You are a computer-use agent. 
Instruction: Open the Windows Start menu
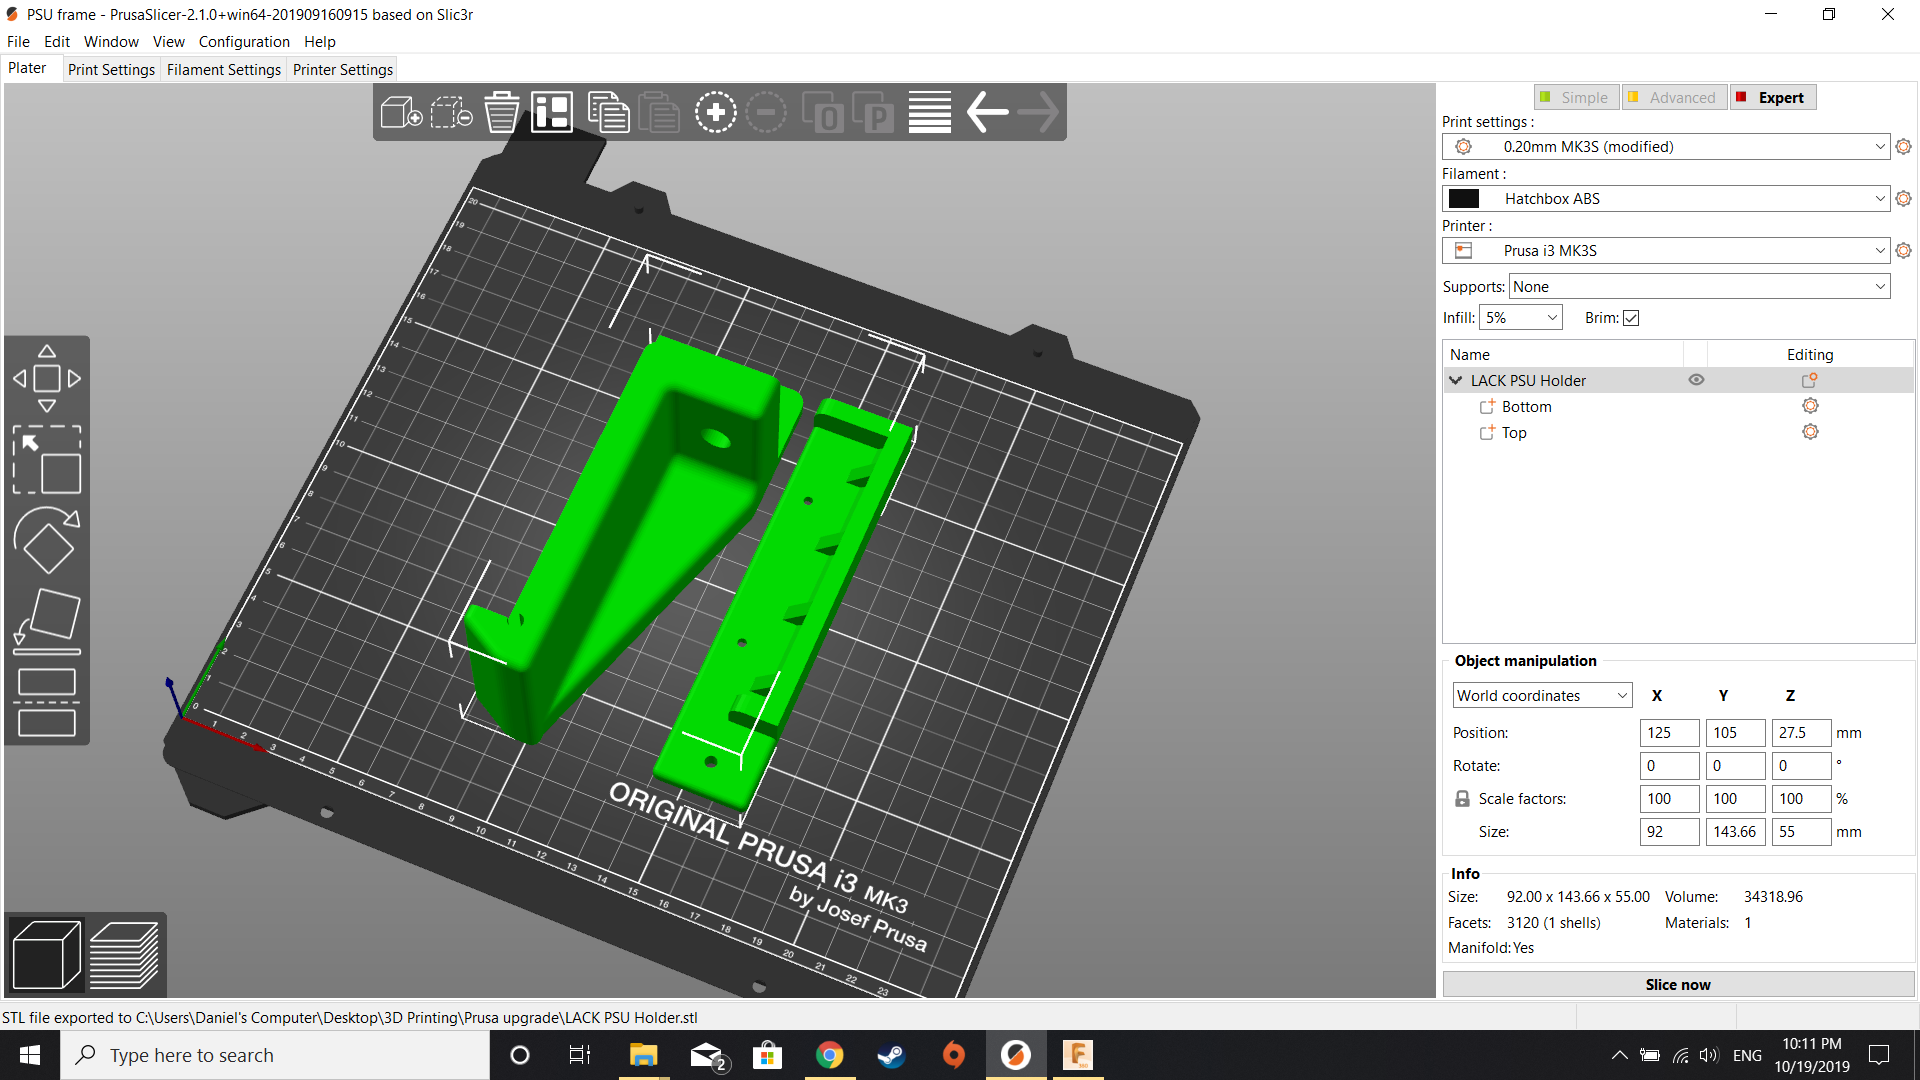point(30,1055)
